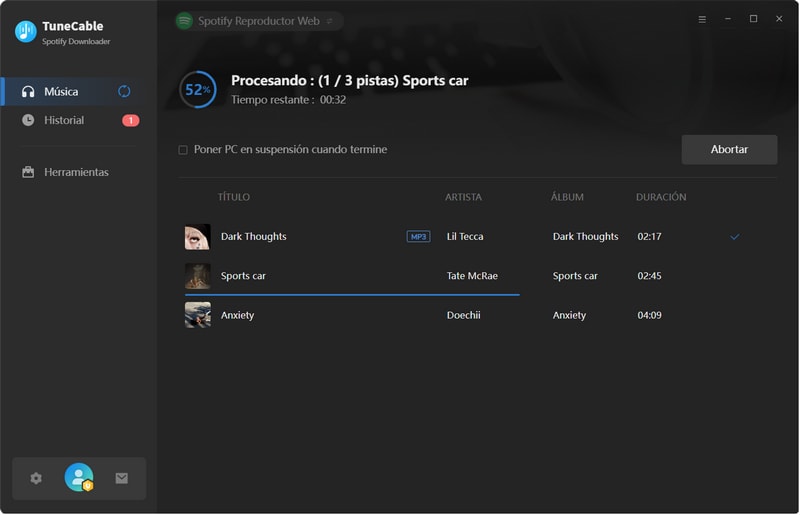Click album name Anxiety
The width and height of the screenshot is (800, 515).
[569, 315]
